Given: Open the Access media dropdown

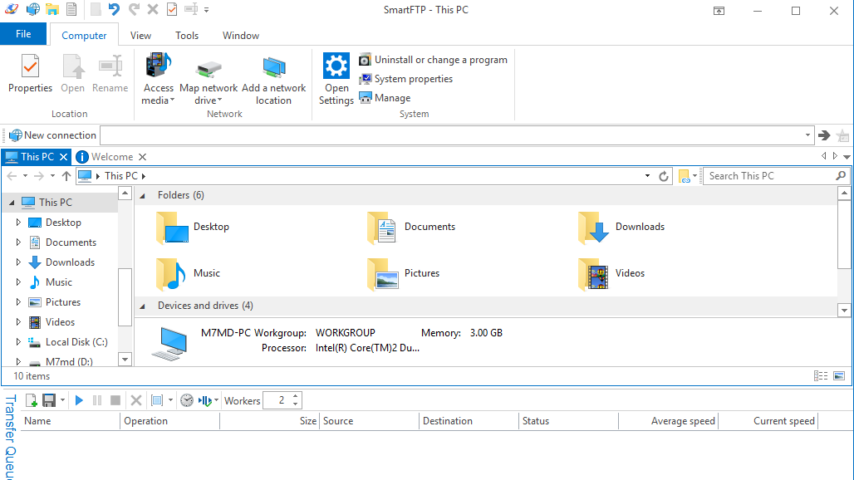Looking at the screenshot, I should [x=158, y=78].
